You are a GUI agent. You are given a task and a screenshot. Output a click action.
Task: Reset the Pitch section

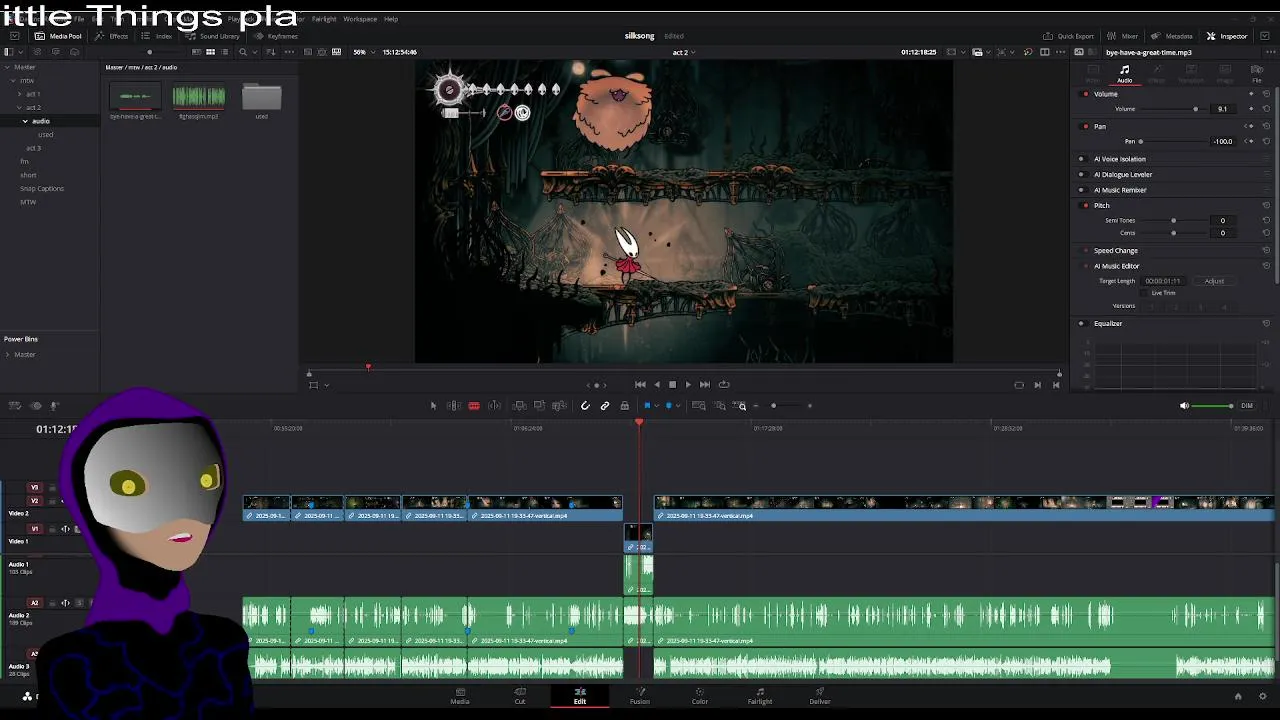[x=1266, y=206]
